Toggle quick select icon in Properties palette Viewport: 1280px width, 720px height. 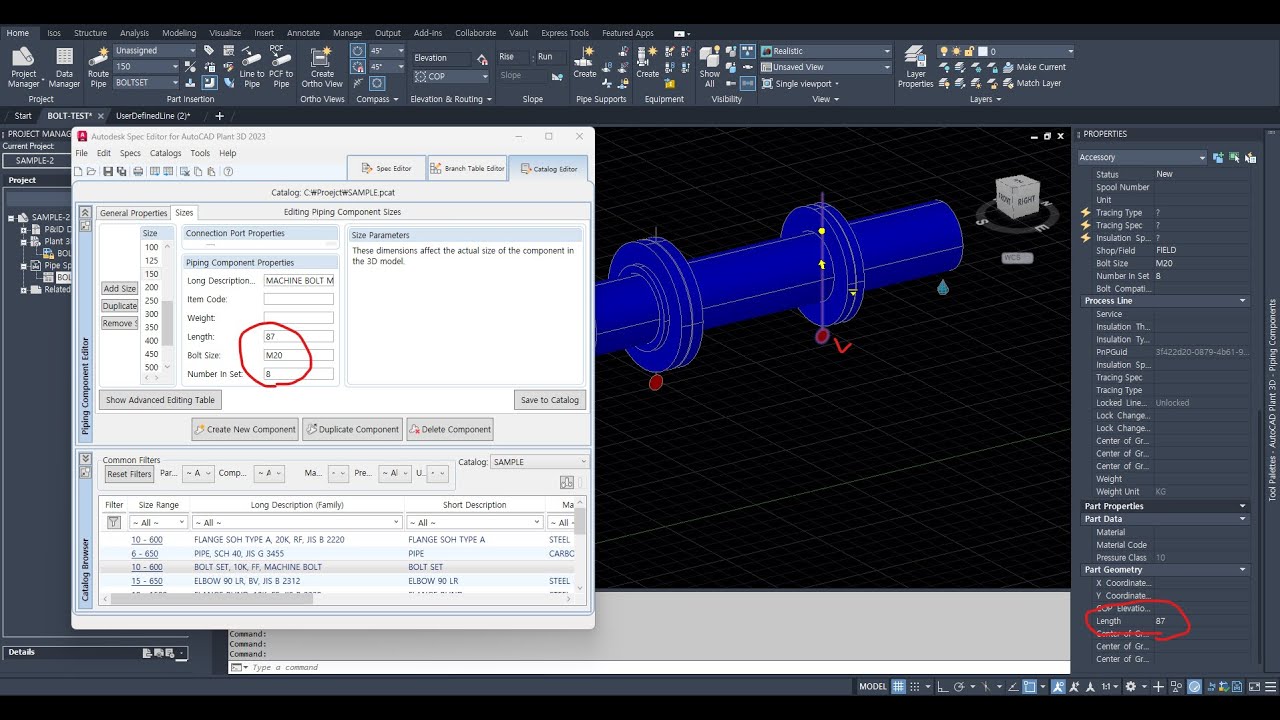click(x=1251, y=157)
